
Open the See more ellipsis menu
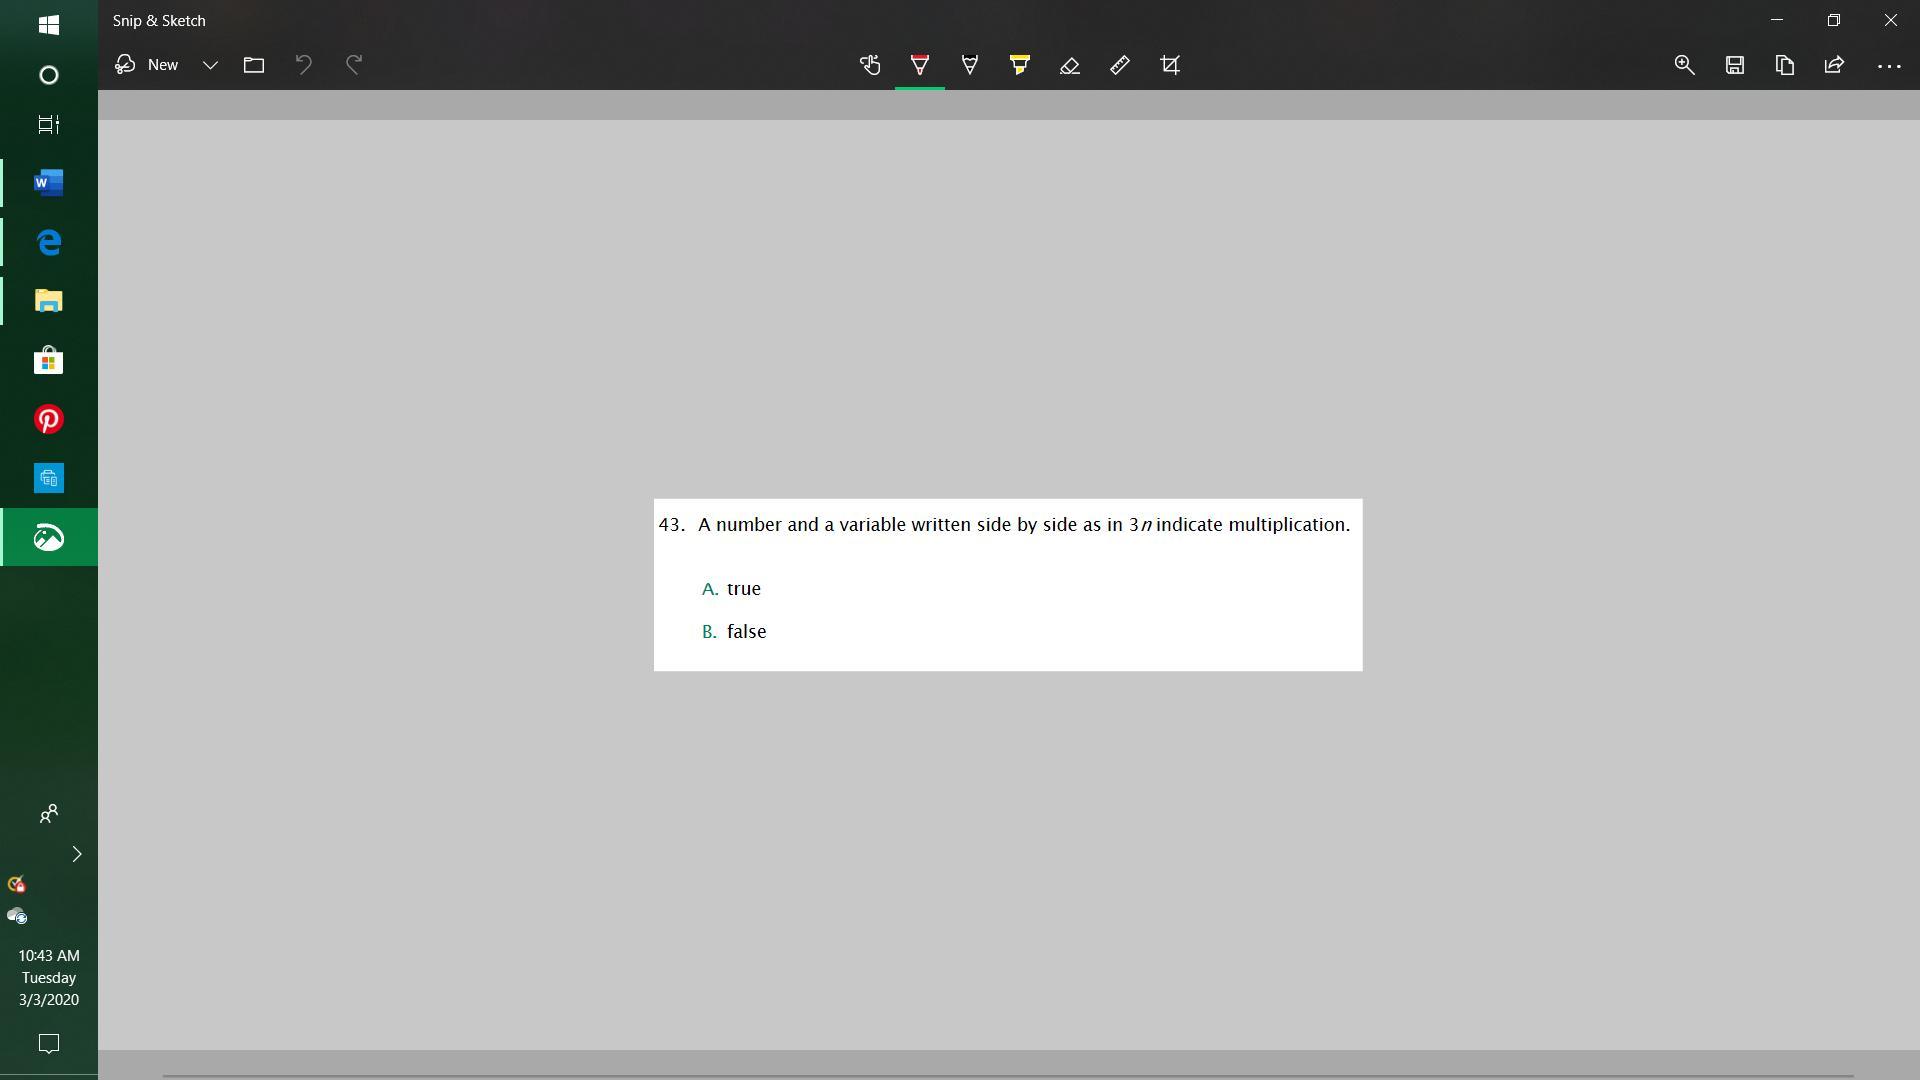pos(1888,65)
